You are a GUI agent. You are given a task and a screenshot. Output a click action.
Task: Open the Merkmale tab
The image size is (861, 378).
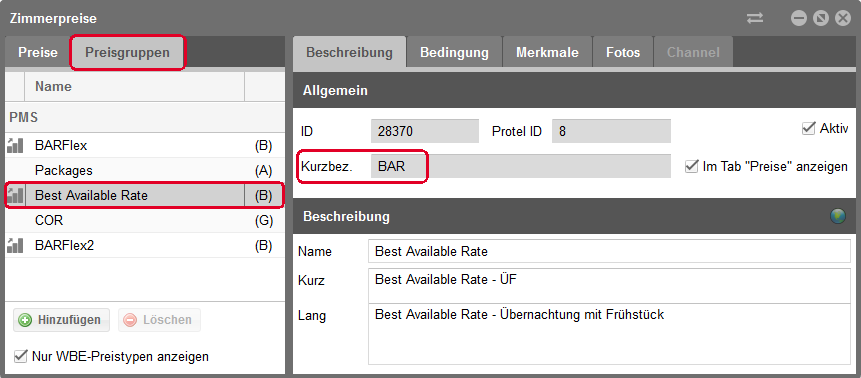tap(547, 53)
